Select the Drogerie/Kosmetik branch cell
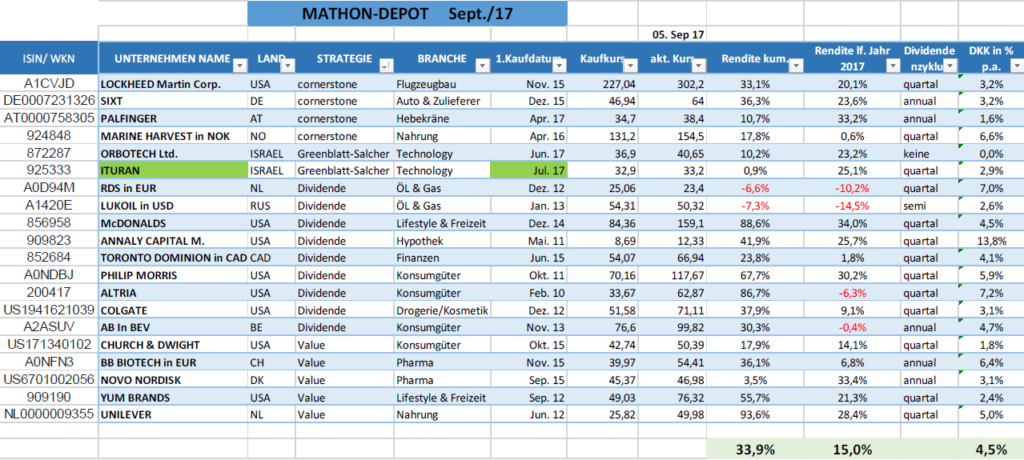This screenshot has height=460, width=1024. pyautogui.click(x=442, y=310)
